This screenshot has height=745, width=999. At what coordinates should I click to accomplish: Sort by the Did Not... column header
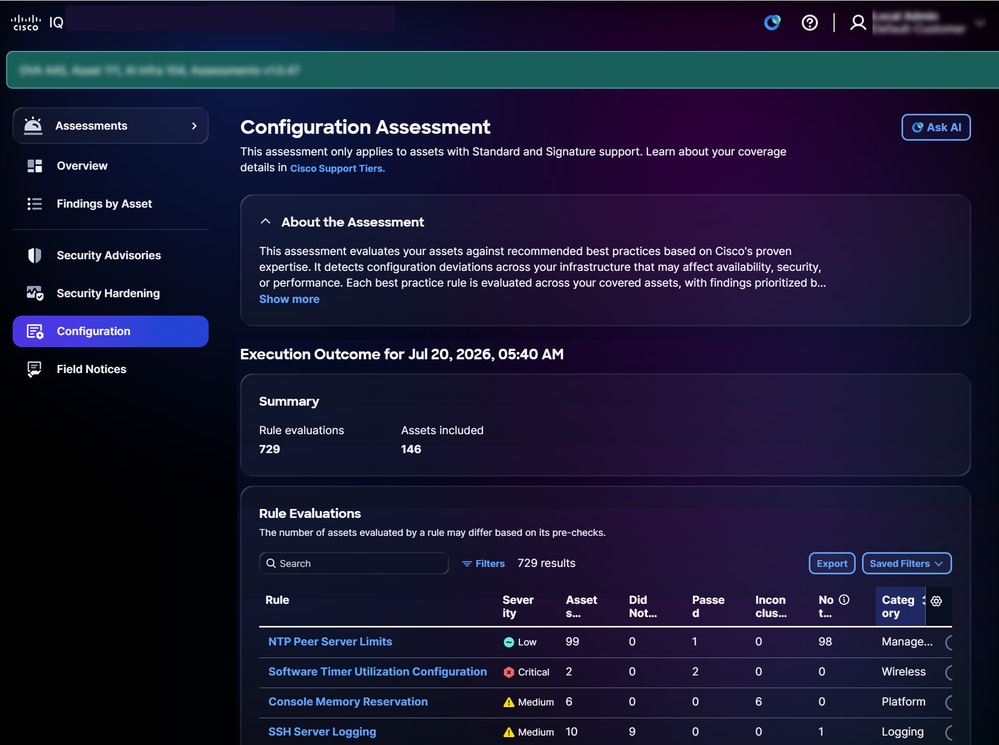click(643, 607)
